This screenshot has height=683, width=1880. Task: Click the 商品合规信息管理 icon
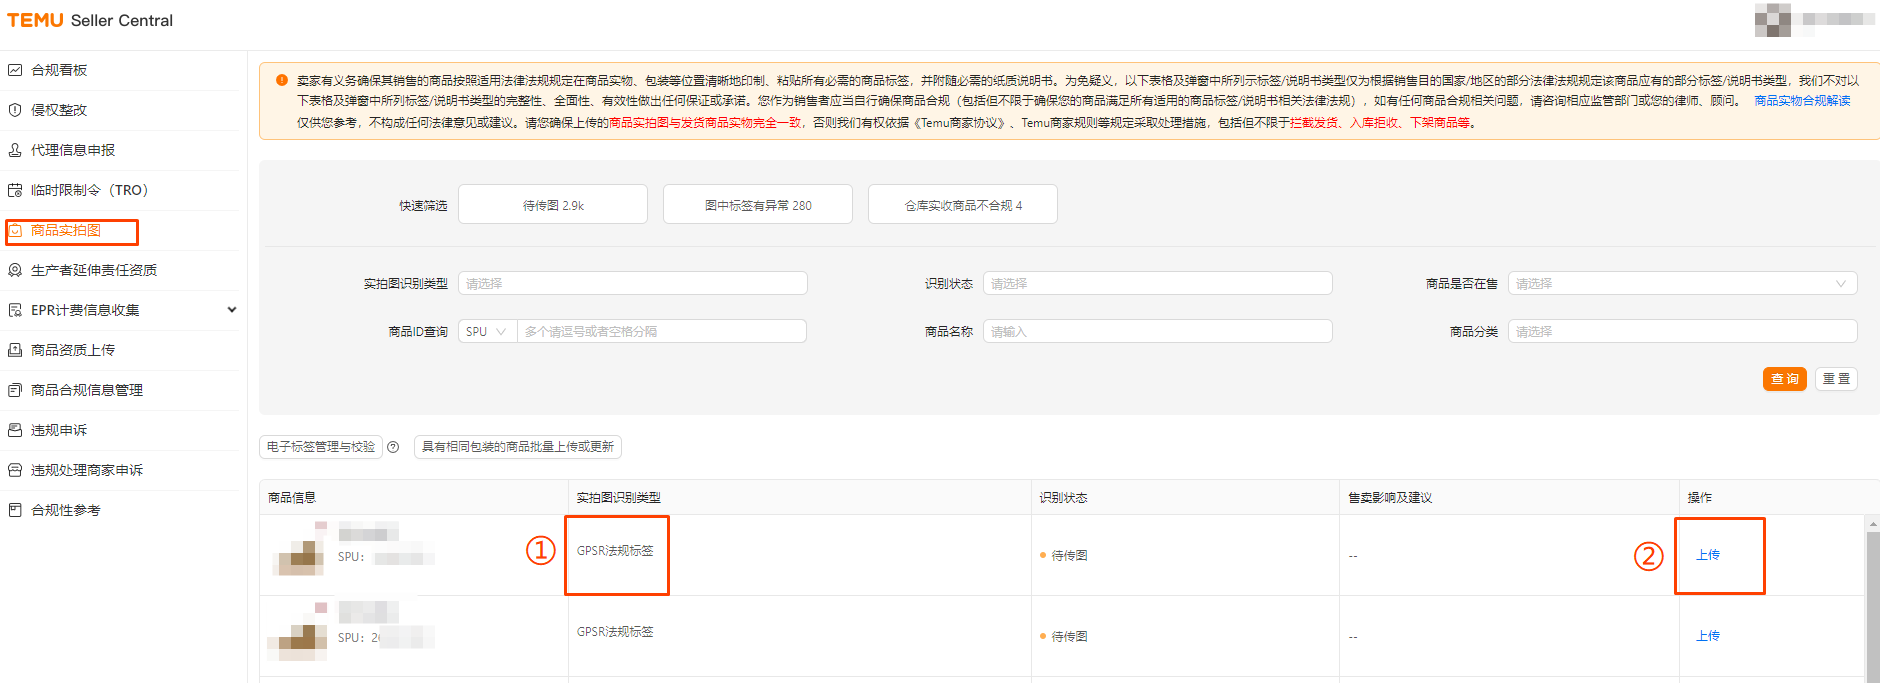tap(15, 390)
